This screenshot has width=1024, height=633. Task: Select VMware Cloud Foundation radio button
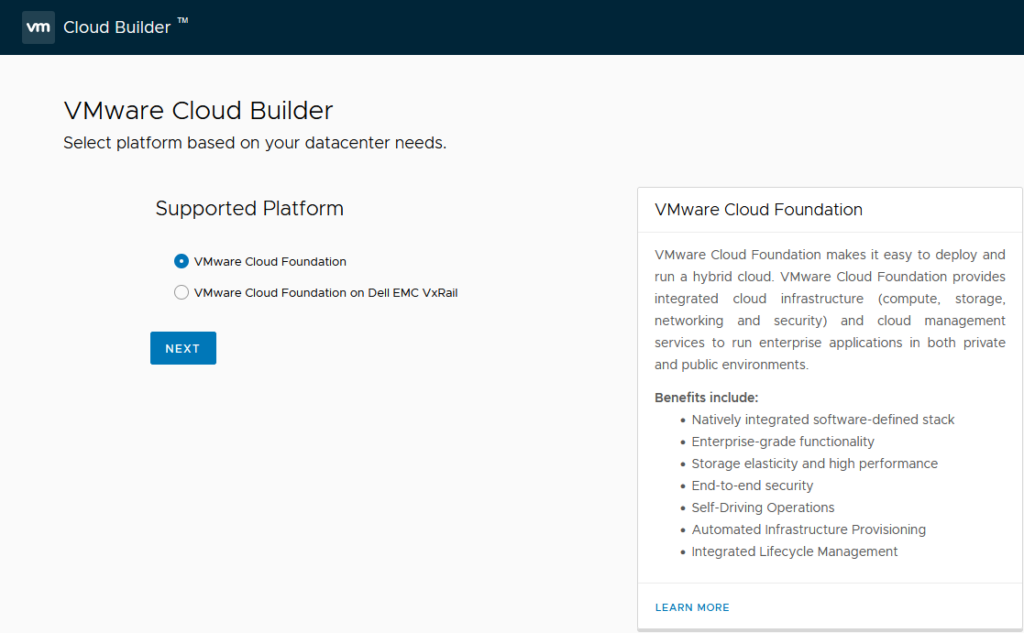(x=182, y=261)
